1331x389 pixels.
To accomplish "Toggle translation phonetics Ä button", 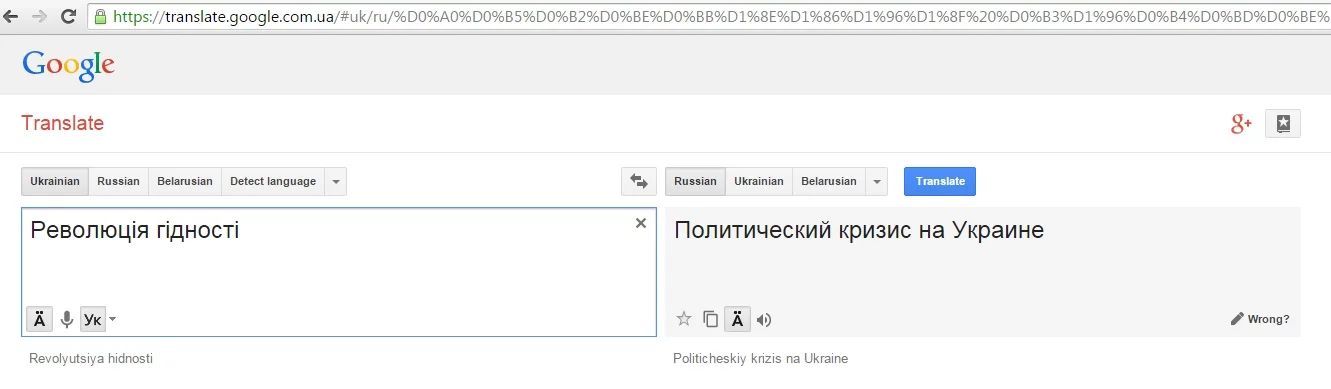I will [737, 319].
